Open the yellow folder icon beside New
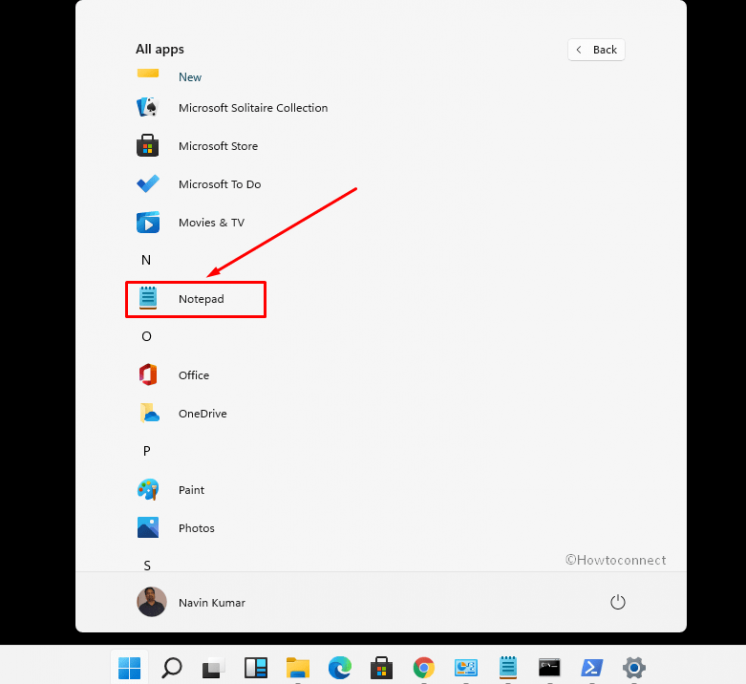The width and height of the screenshot is (746, 684). point(148,73)
